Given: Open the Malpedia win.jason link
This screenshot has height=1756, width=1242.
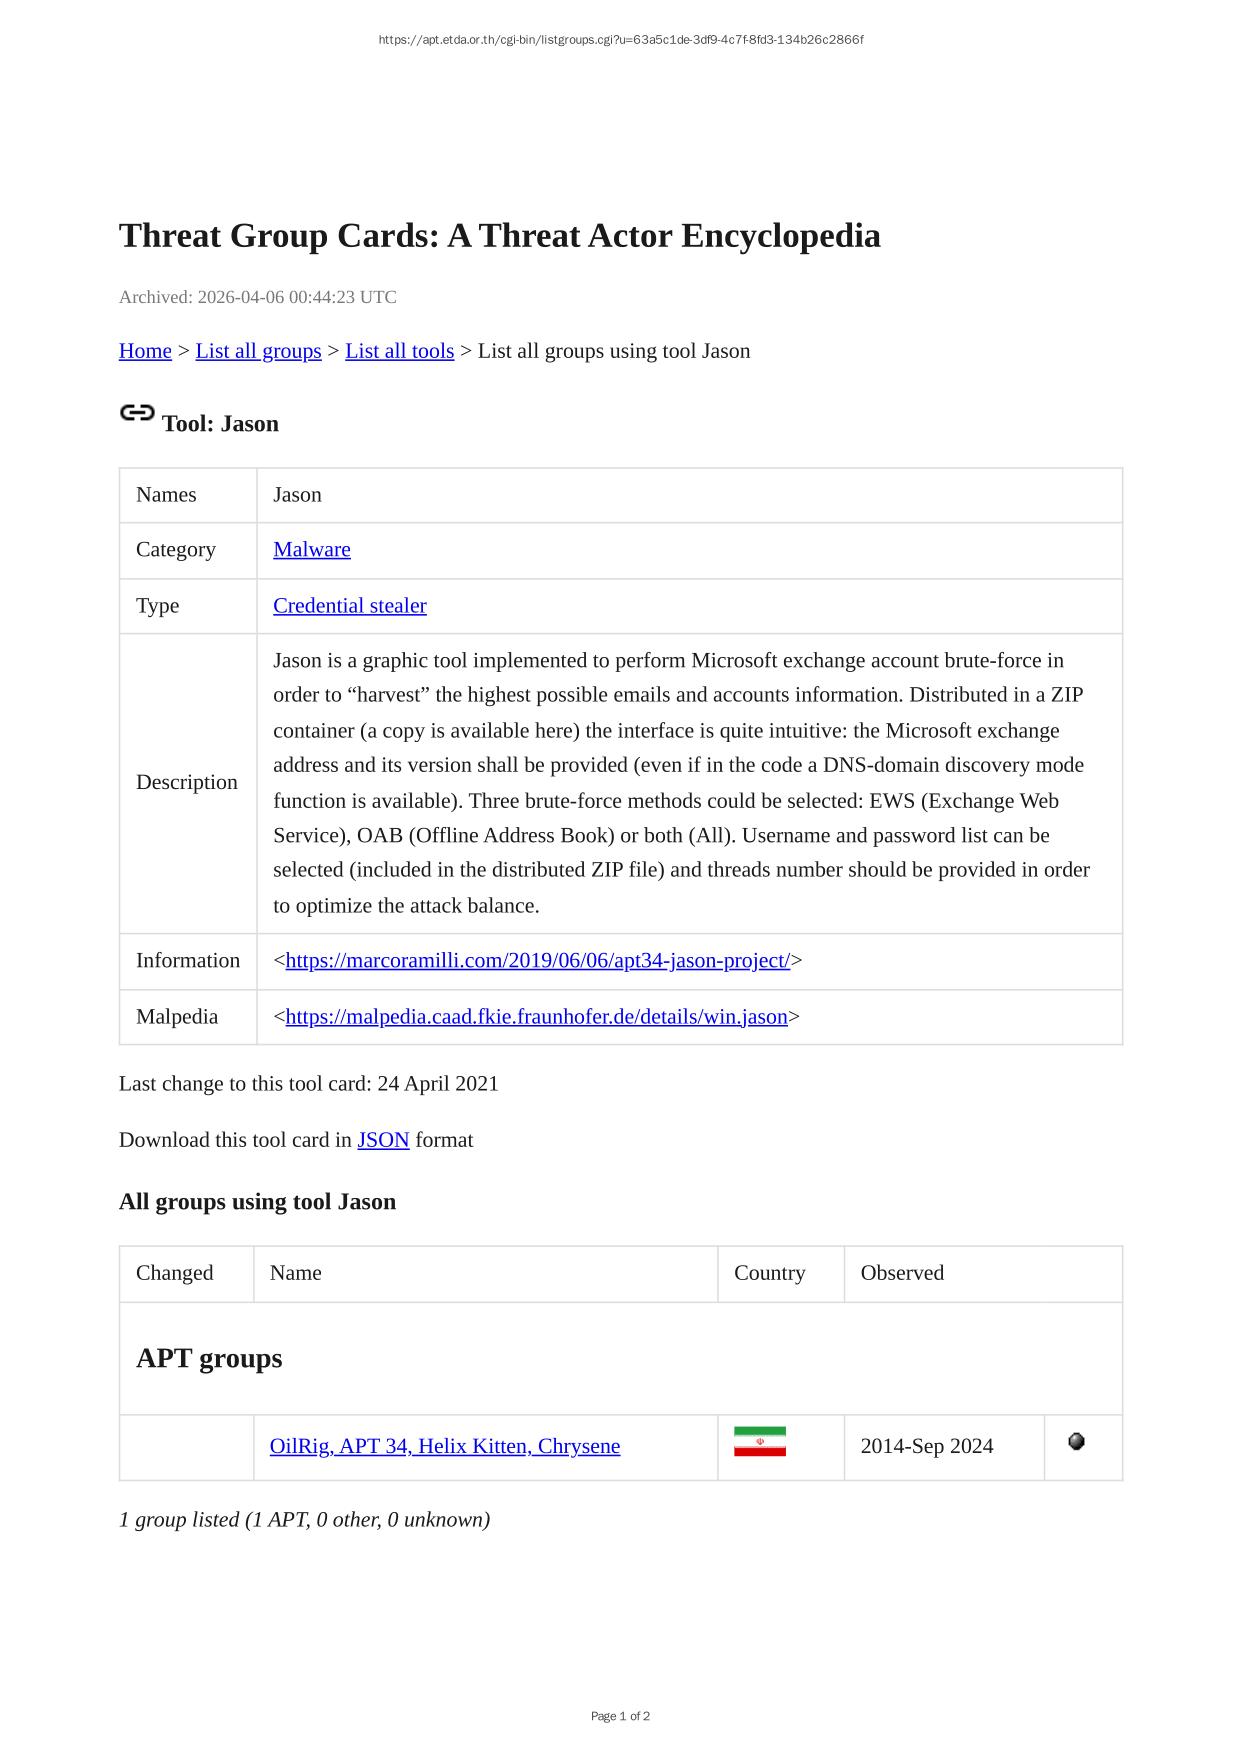Looking at the screenshot, I should tap(536, 1016).
